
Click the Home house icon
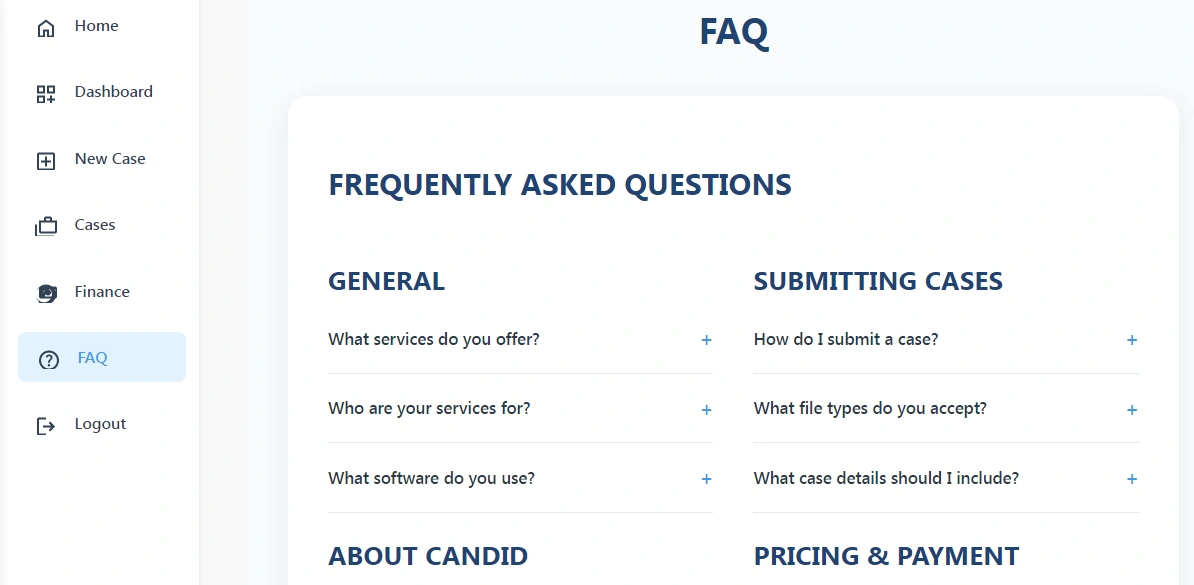tap(46, 28)
